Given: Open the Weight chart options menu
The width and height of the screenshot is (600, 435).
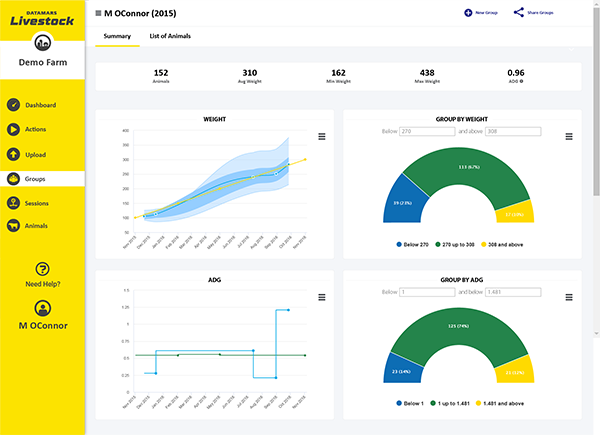Looking at the screenshot, I should coord(321,137).
